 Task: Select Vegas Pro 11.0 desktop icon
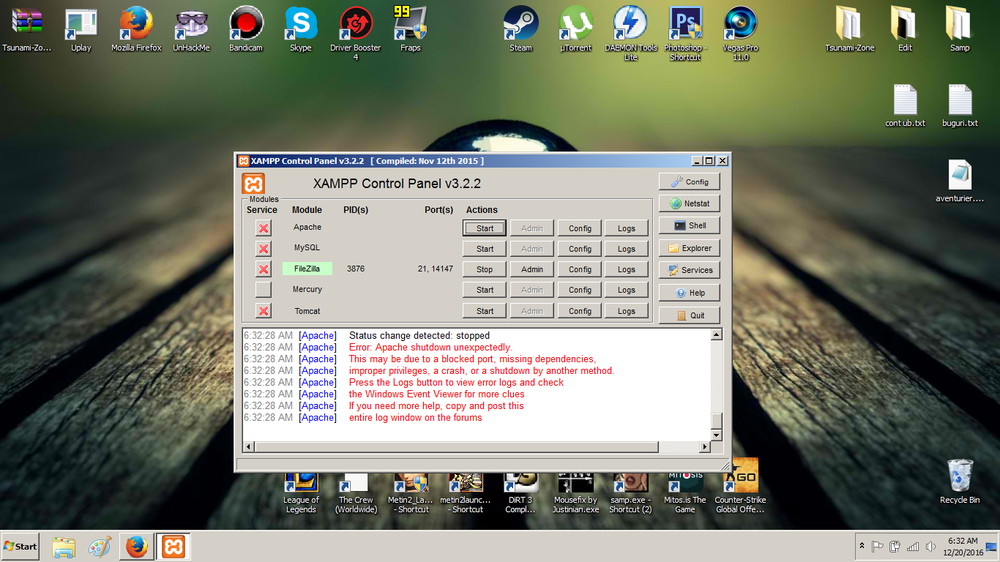(x=740, y=33)
